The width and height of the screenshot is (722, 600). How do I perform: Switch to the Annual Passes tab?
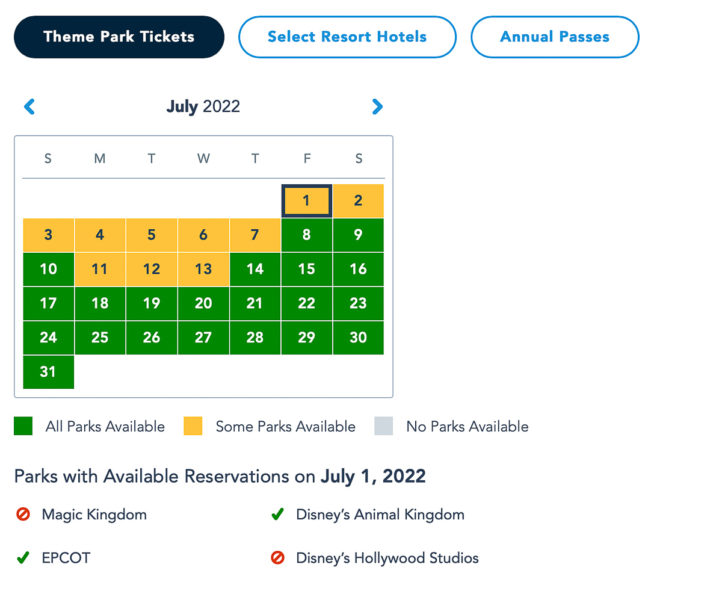pyautogui.click(x=555, y=37)
